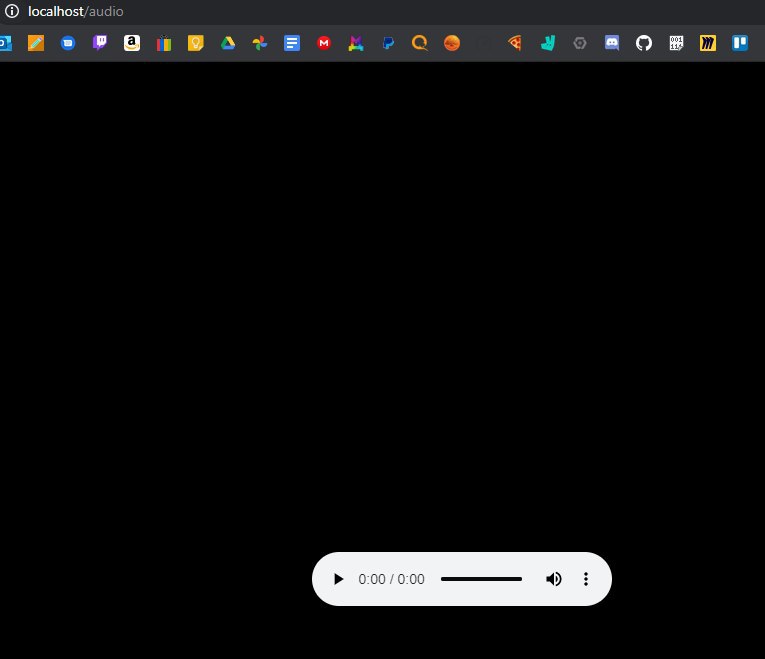Open the PayPal bookmark
Viewport: 765px width, 659px height.
tap(388, 43)
